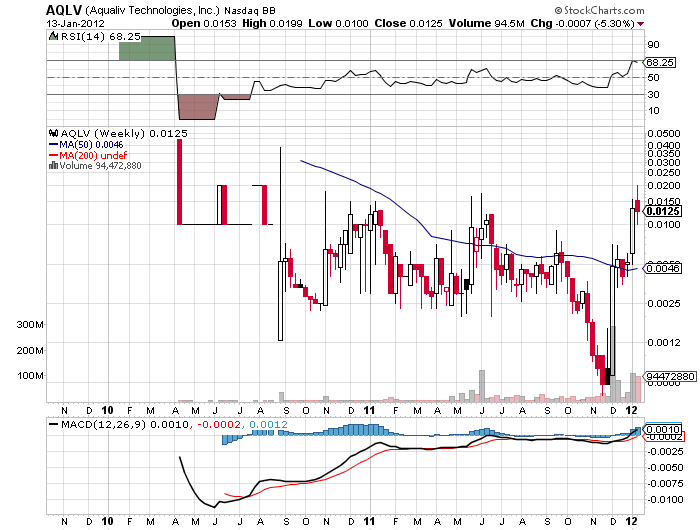Click the 0.0500 price axis label
Viewport: 700px width, 530px height.
coord(664,134)
